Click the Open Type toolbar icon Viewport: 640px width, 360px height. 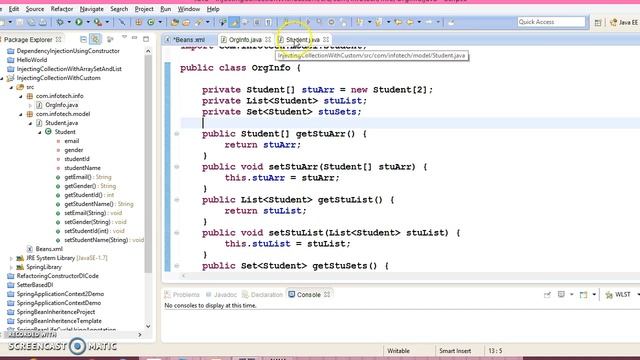[x=175, y=22]
